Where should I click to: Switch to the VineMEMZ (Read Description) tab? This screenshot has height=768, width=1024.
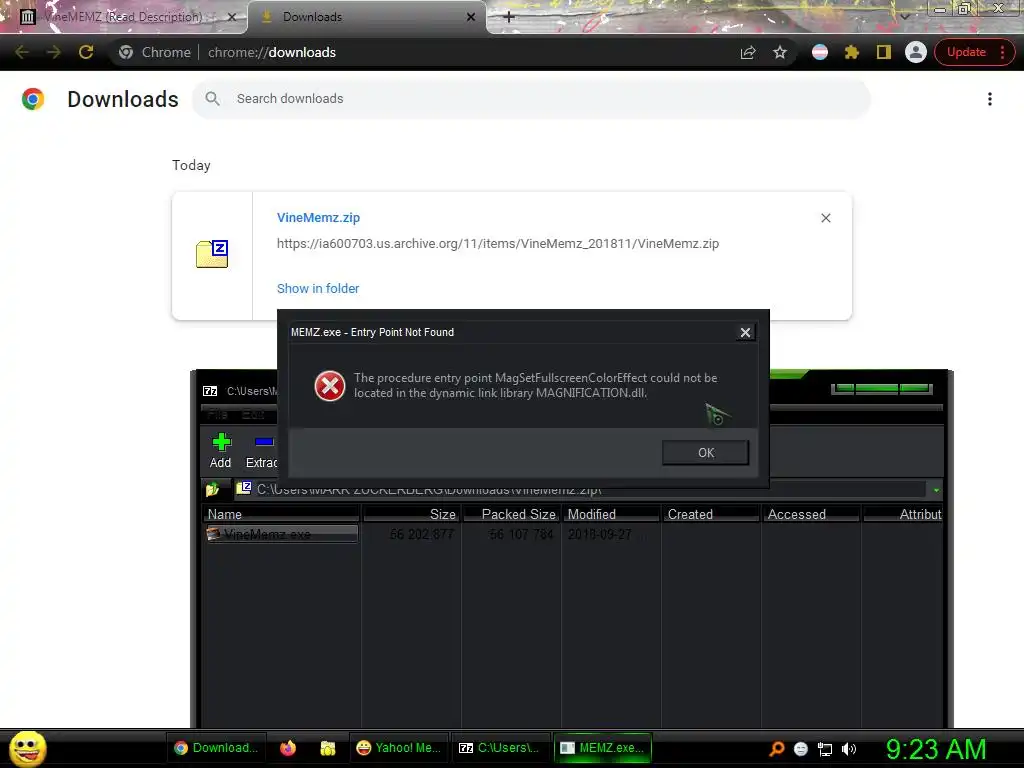(122, 17)
